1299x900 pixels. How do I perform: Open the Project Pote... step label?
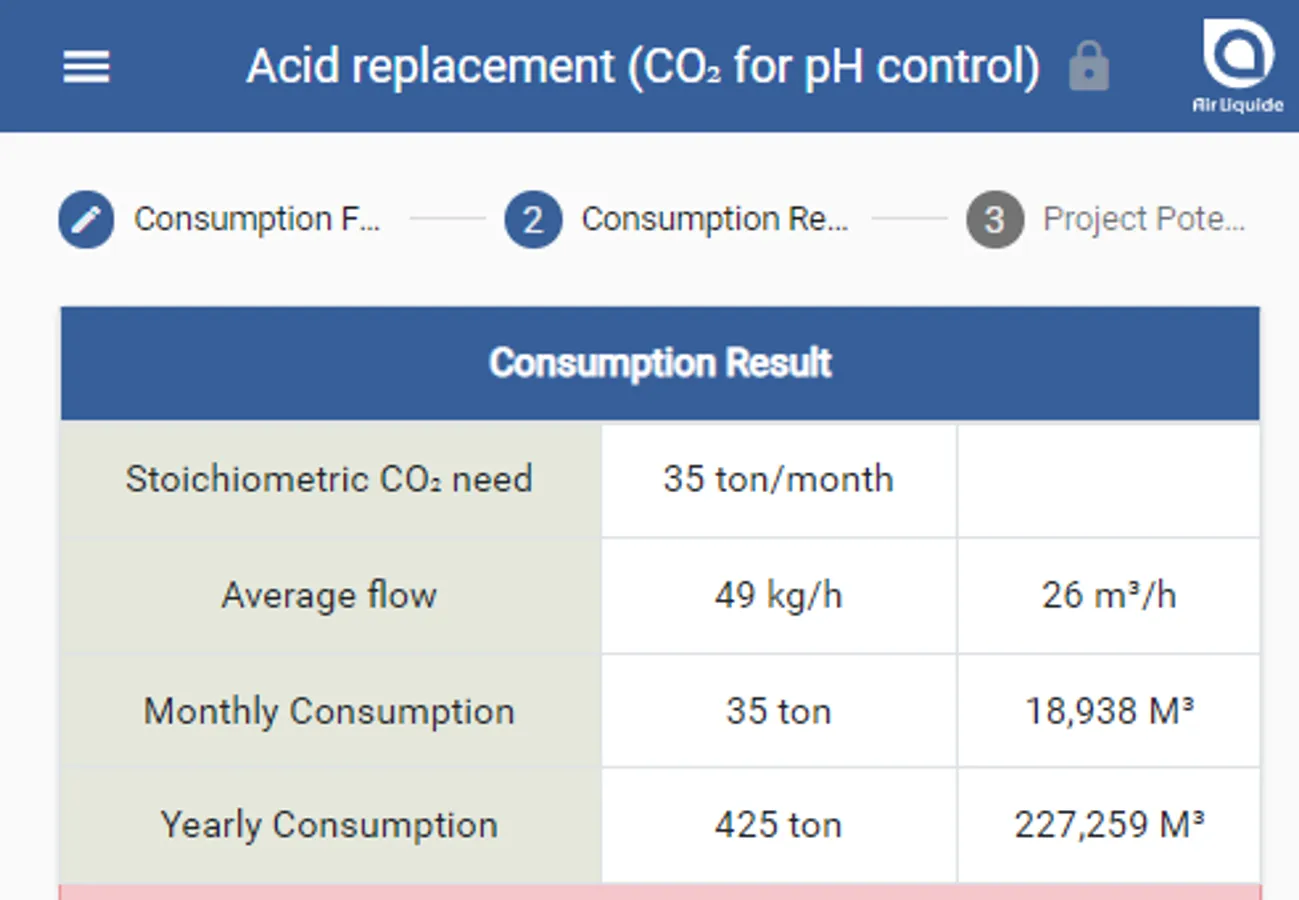pos(1144,219)
